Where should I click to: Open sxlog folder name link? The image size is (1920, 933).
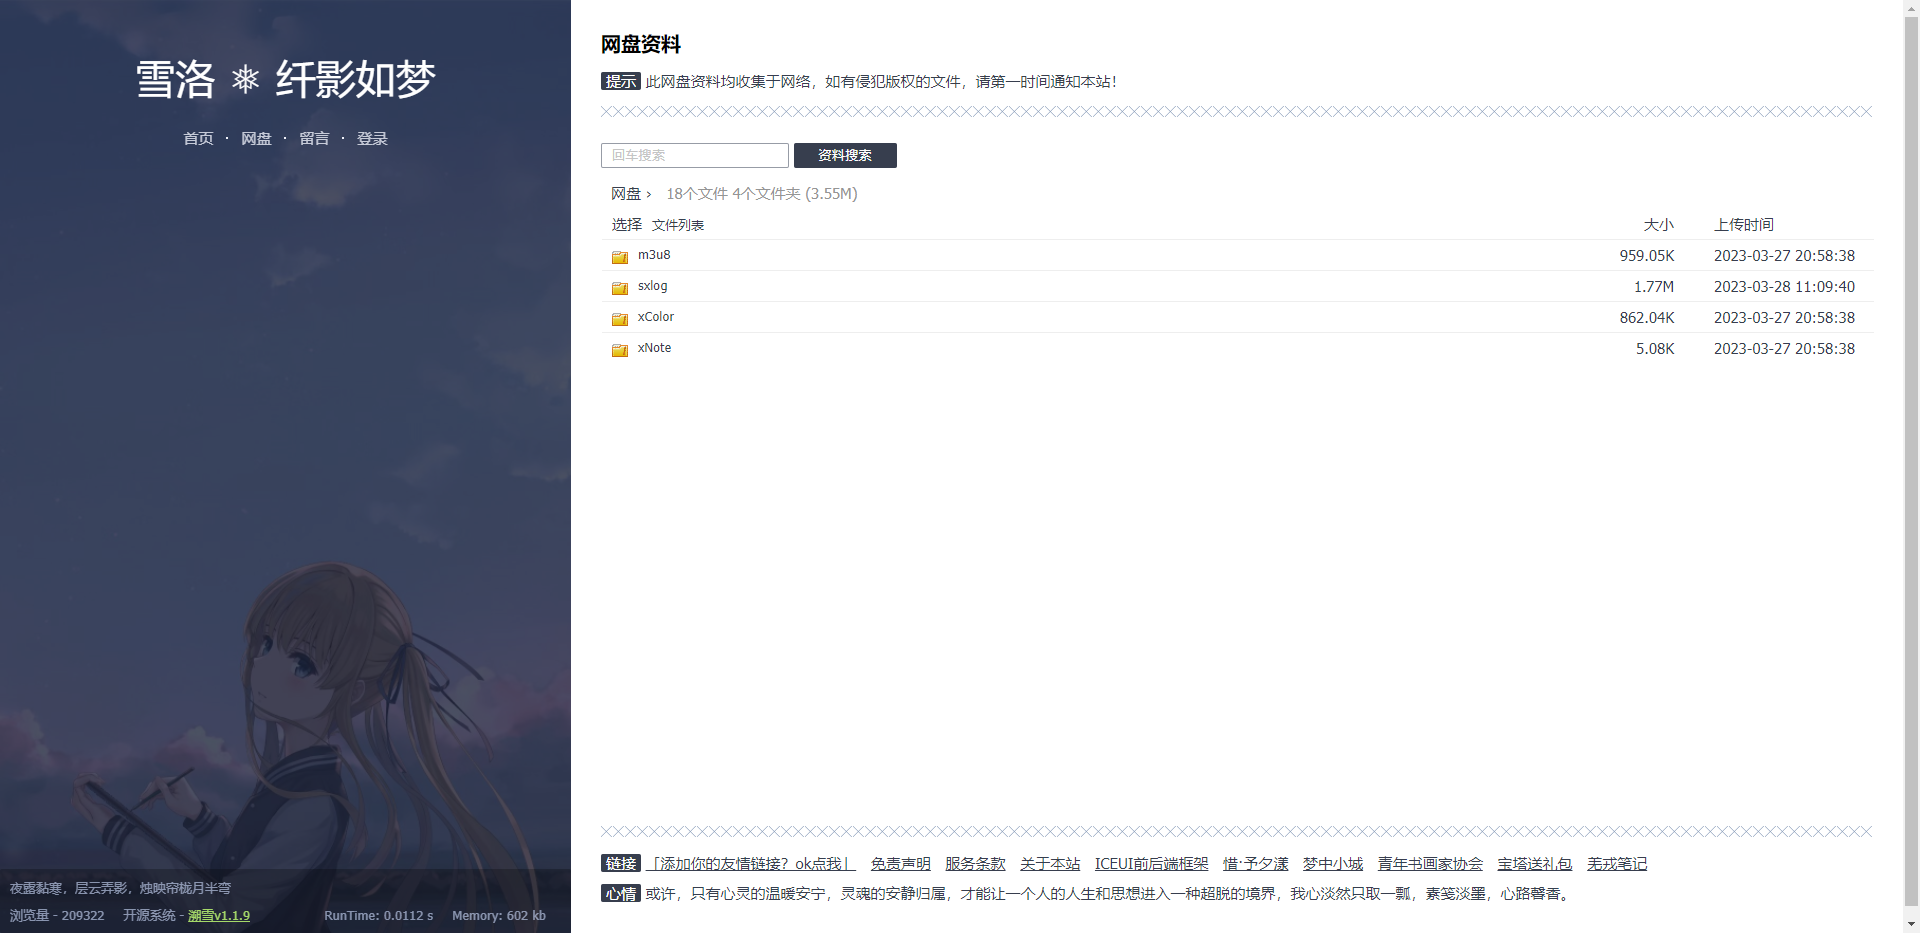pyautogui.click(x=653, y=286)
